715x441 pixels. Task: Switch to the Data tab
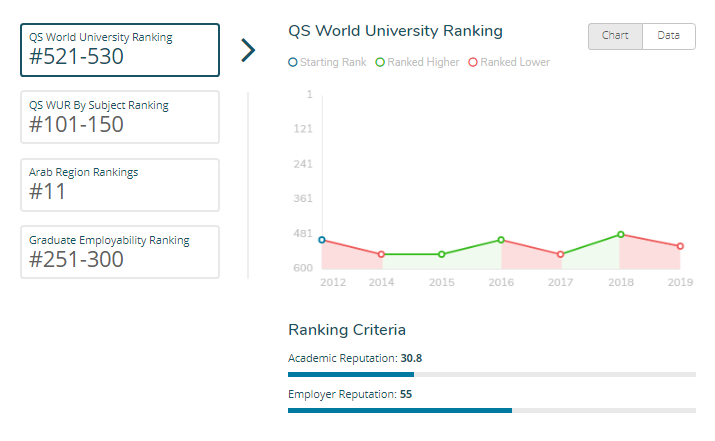pos(668,36)
